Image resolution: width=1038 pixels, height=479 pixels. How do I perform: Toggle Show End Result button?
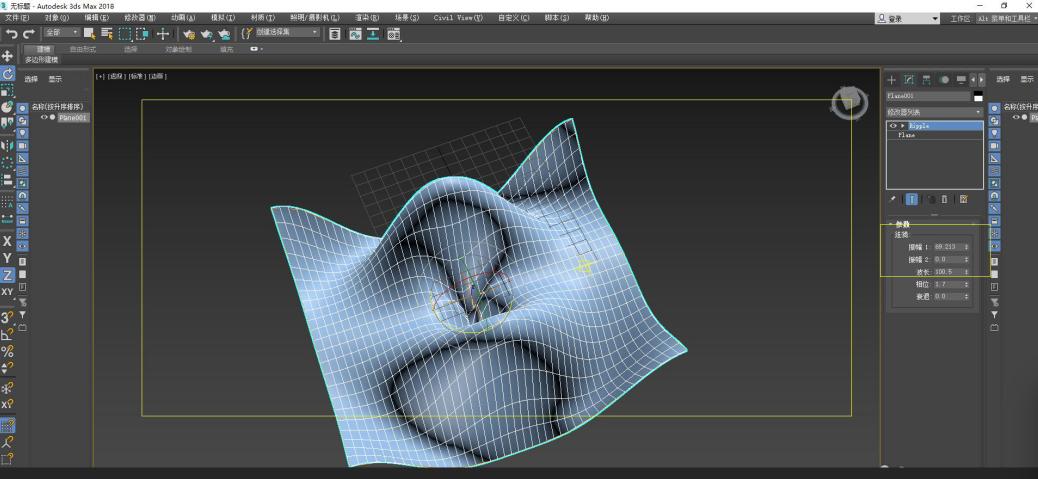click(912, 199)
